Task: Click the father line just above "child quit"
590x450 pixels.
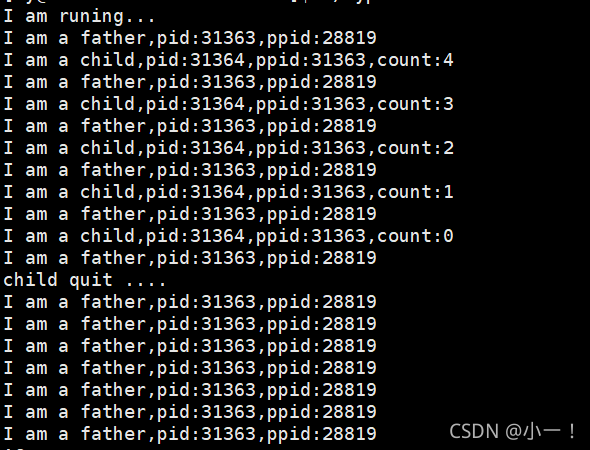Action: [x=190, y=258]
